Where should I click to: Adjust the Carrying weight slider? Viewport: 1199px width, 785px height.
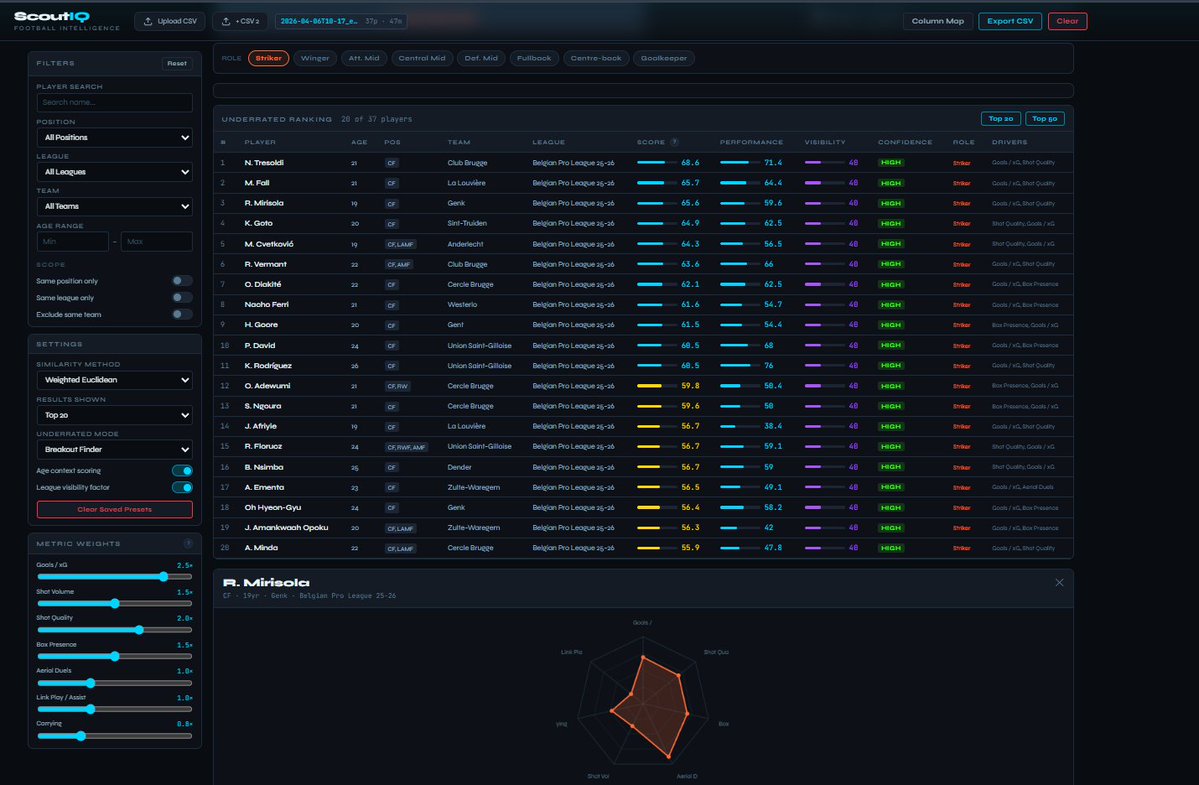pos(115,736)
